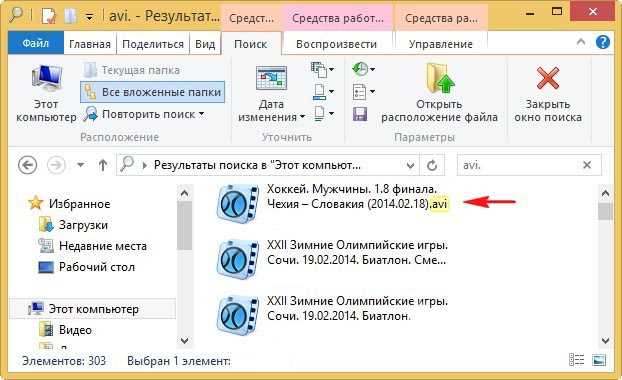Open Videos folder in sidebar

(65, 330)
